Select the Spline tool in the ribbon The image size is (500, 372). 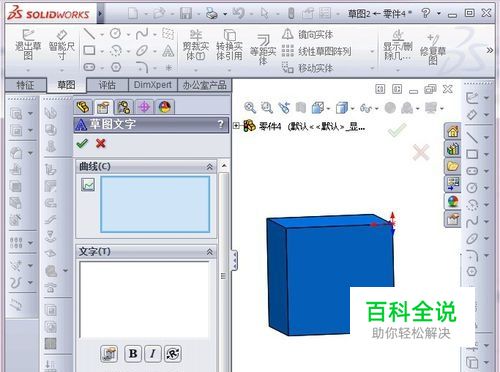click(x=142, y=34)
